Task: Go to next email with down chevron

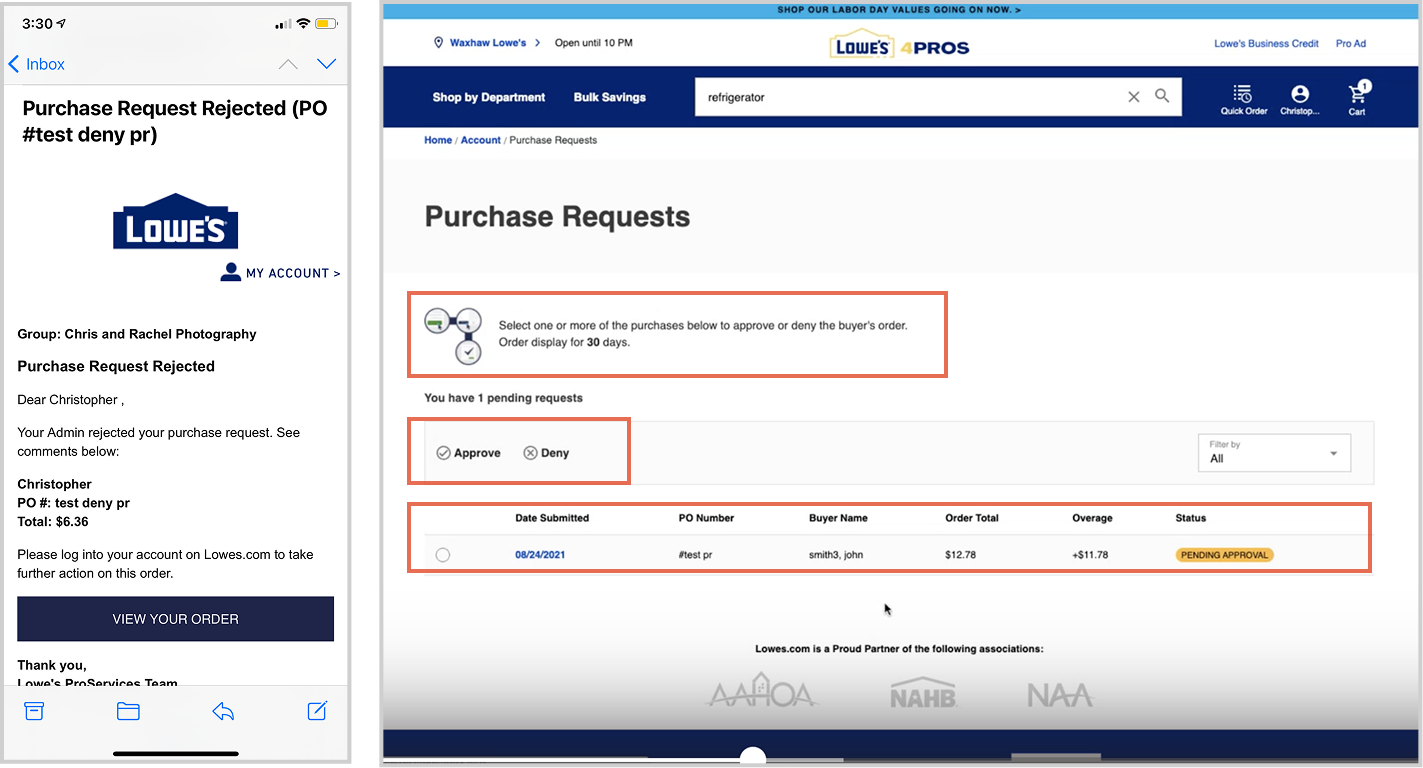Action: tap(326, 64)
